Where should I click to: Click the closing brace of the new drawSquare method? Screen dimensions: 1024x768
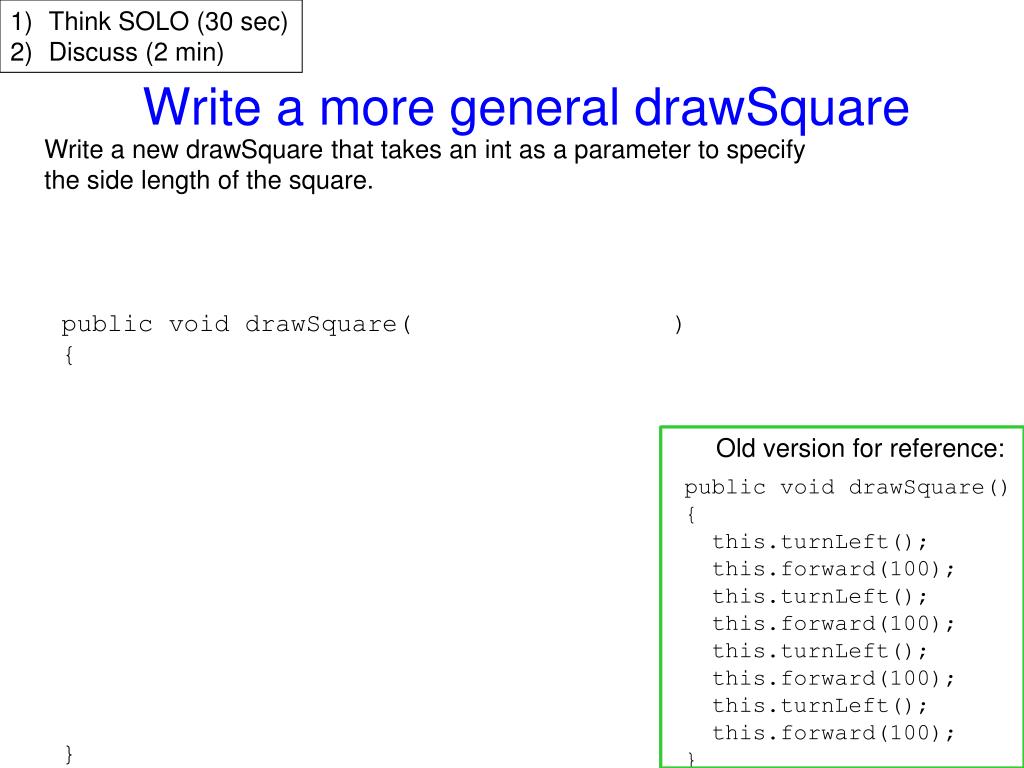coord(69,754)
